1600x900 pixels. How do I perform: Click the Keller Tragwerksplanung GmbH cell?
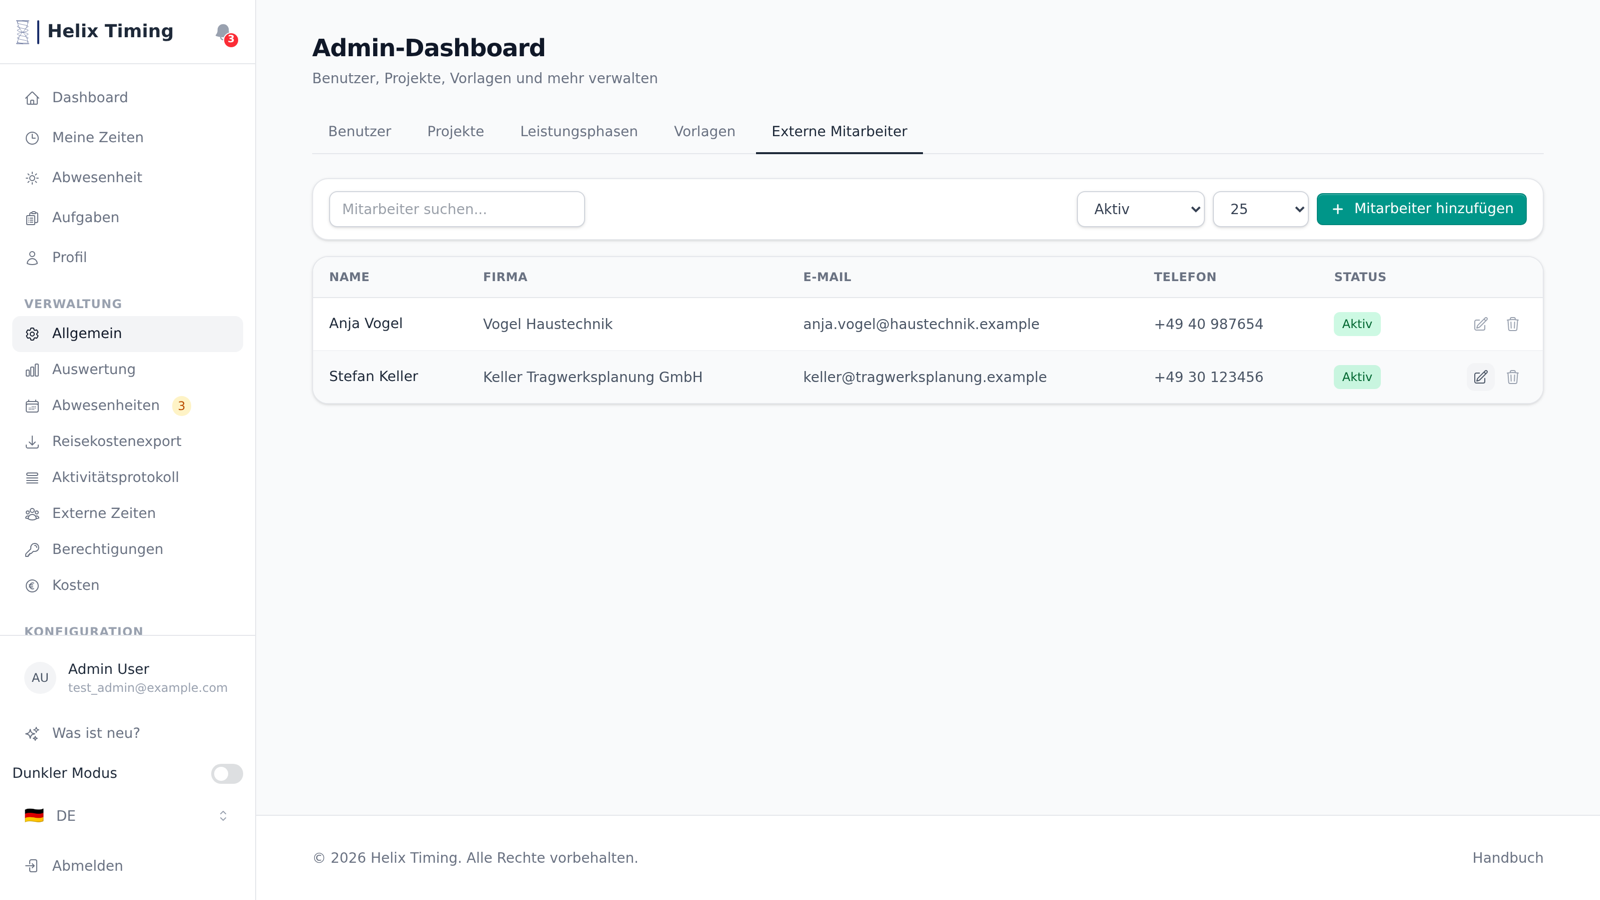click(593, 377)
